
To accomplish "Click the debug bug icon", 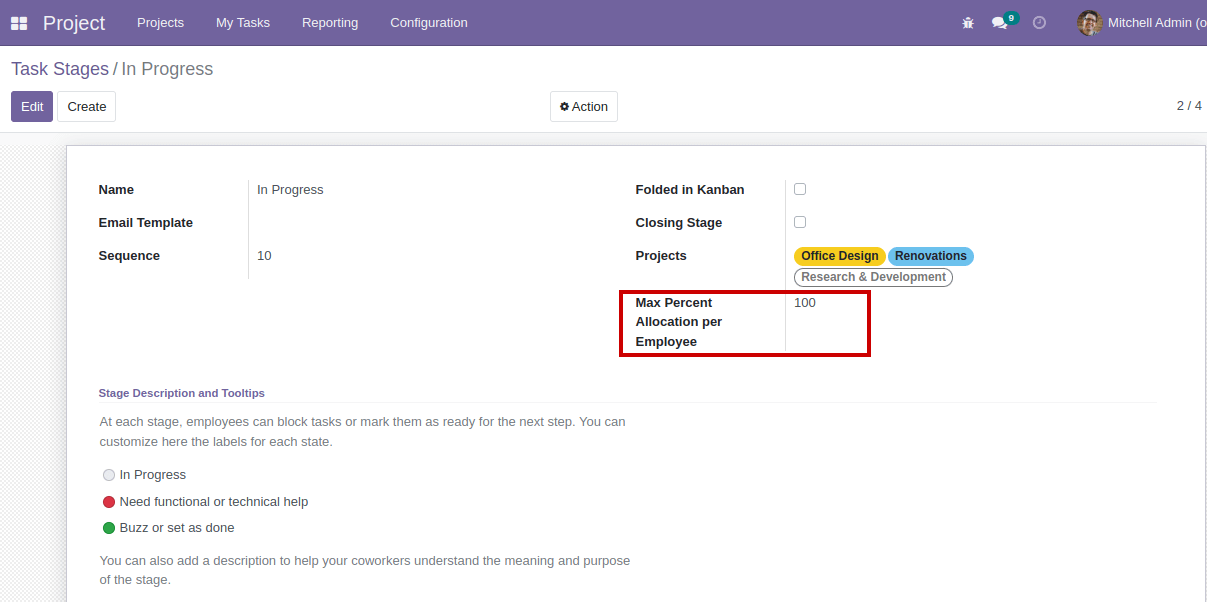I will coord(967,23).
